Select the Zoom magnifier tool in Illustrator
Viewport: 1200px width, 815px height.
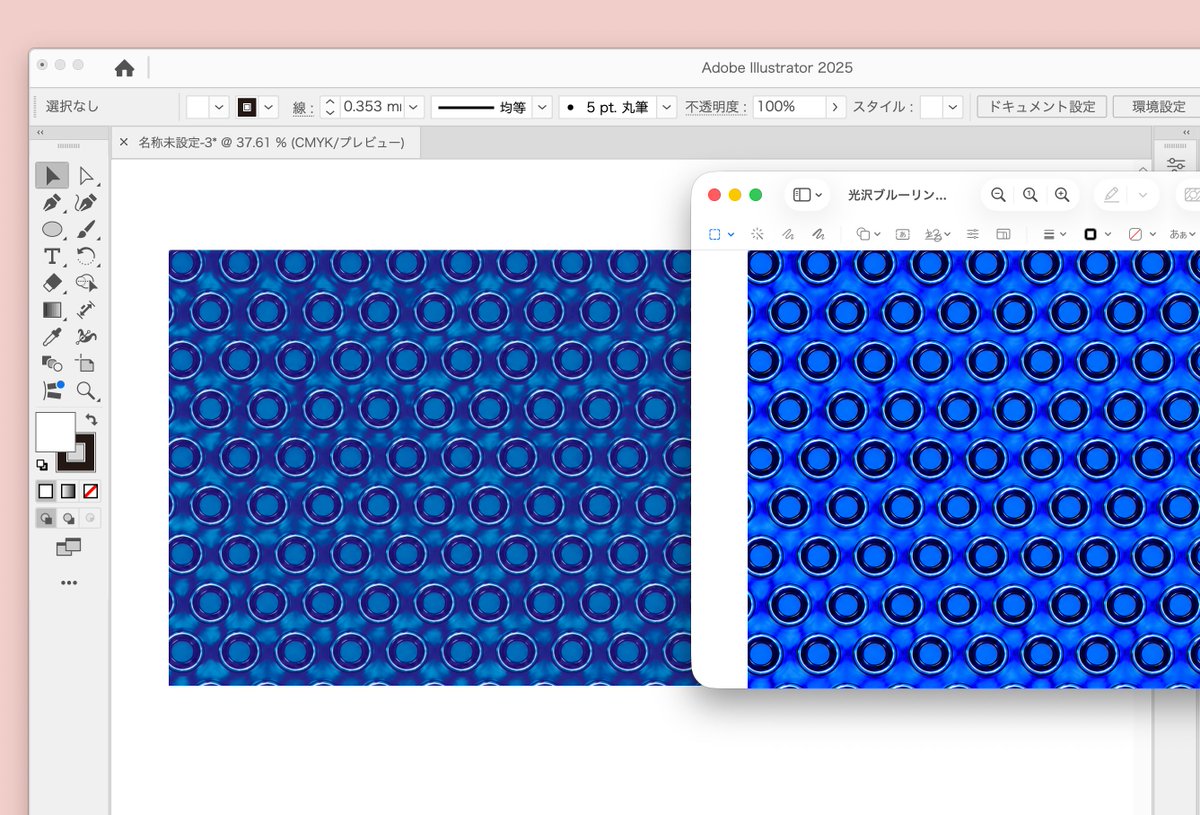pos(86,391)
